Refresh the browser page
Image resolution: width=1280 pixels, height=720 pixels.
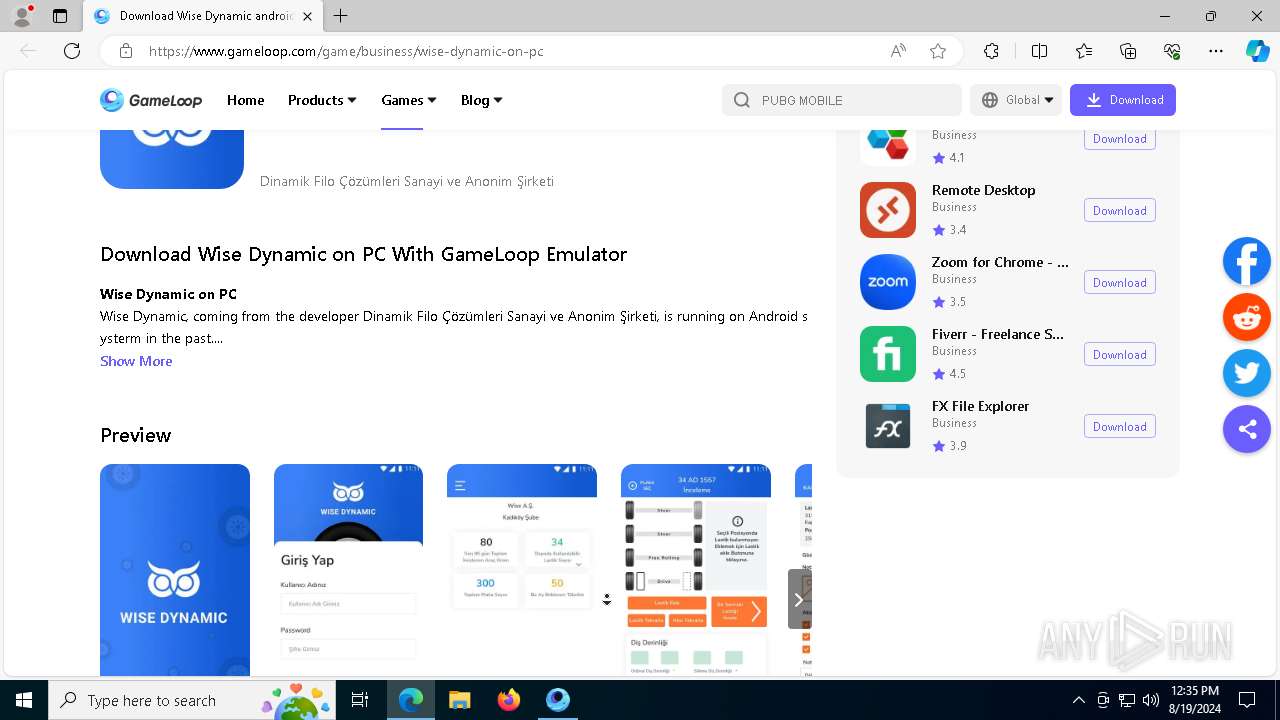pyautogui.click(x=72, y=51)
